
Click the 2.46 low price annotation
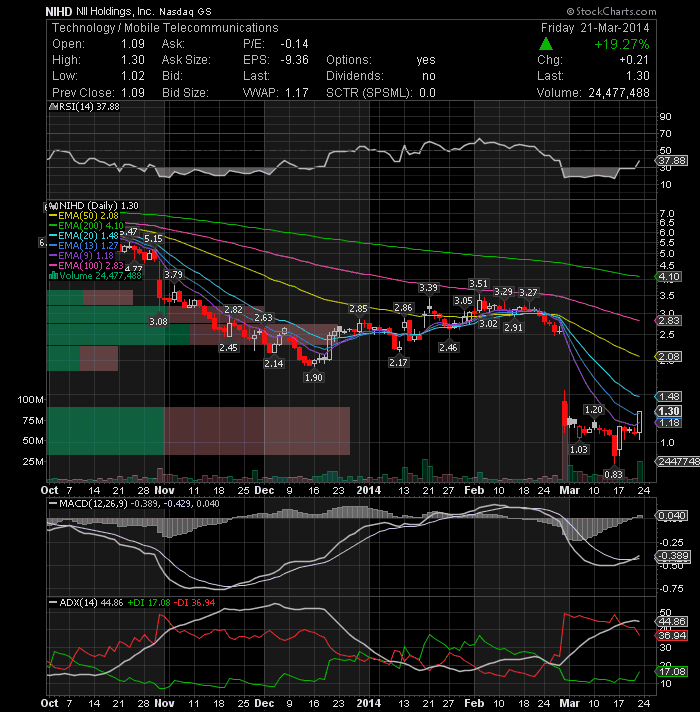pos(448,347)
